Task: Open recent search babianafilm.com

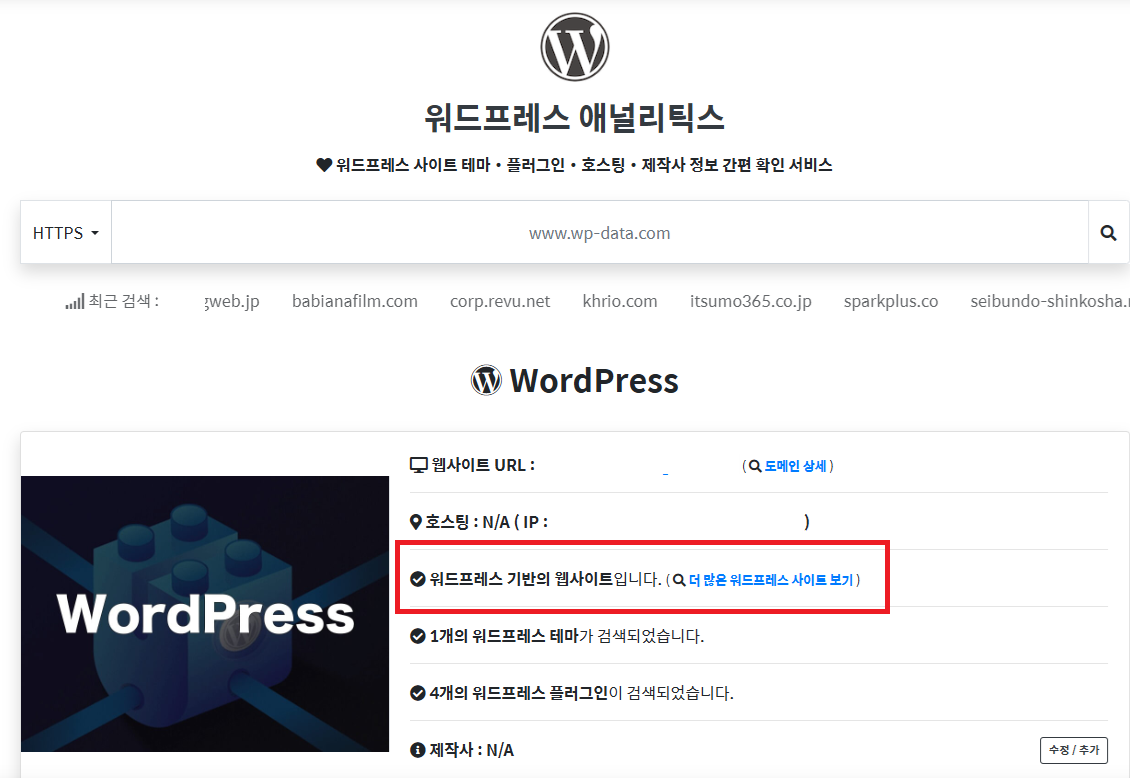Action: (355, 301)
